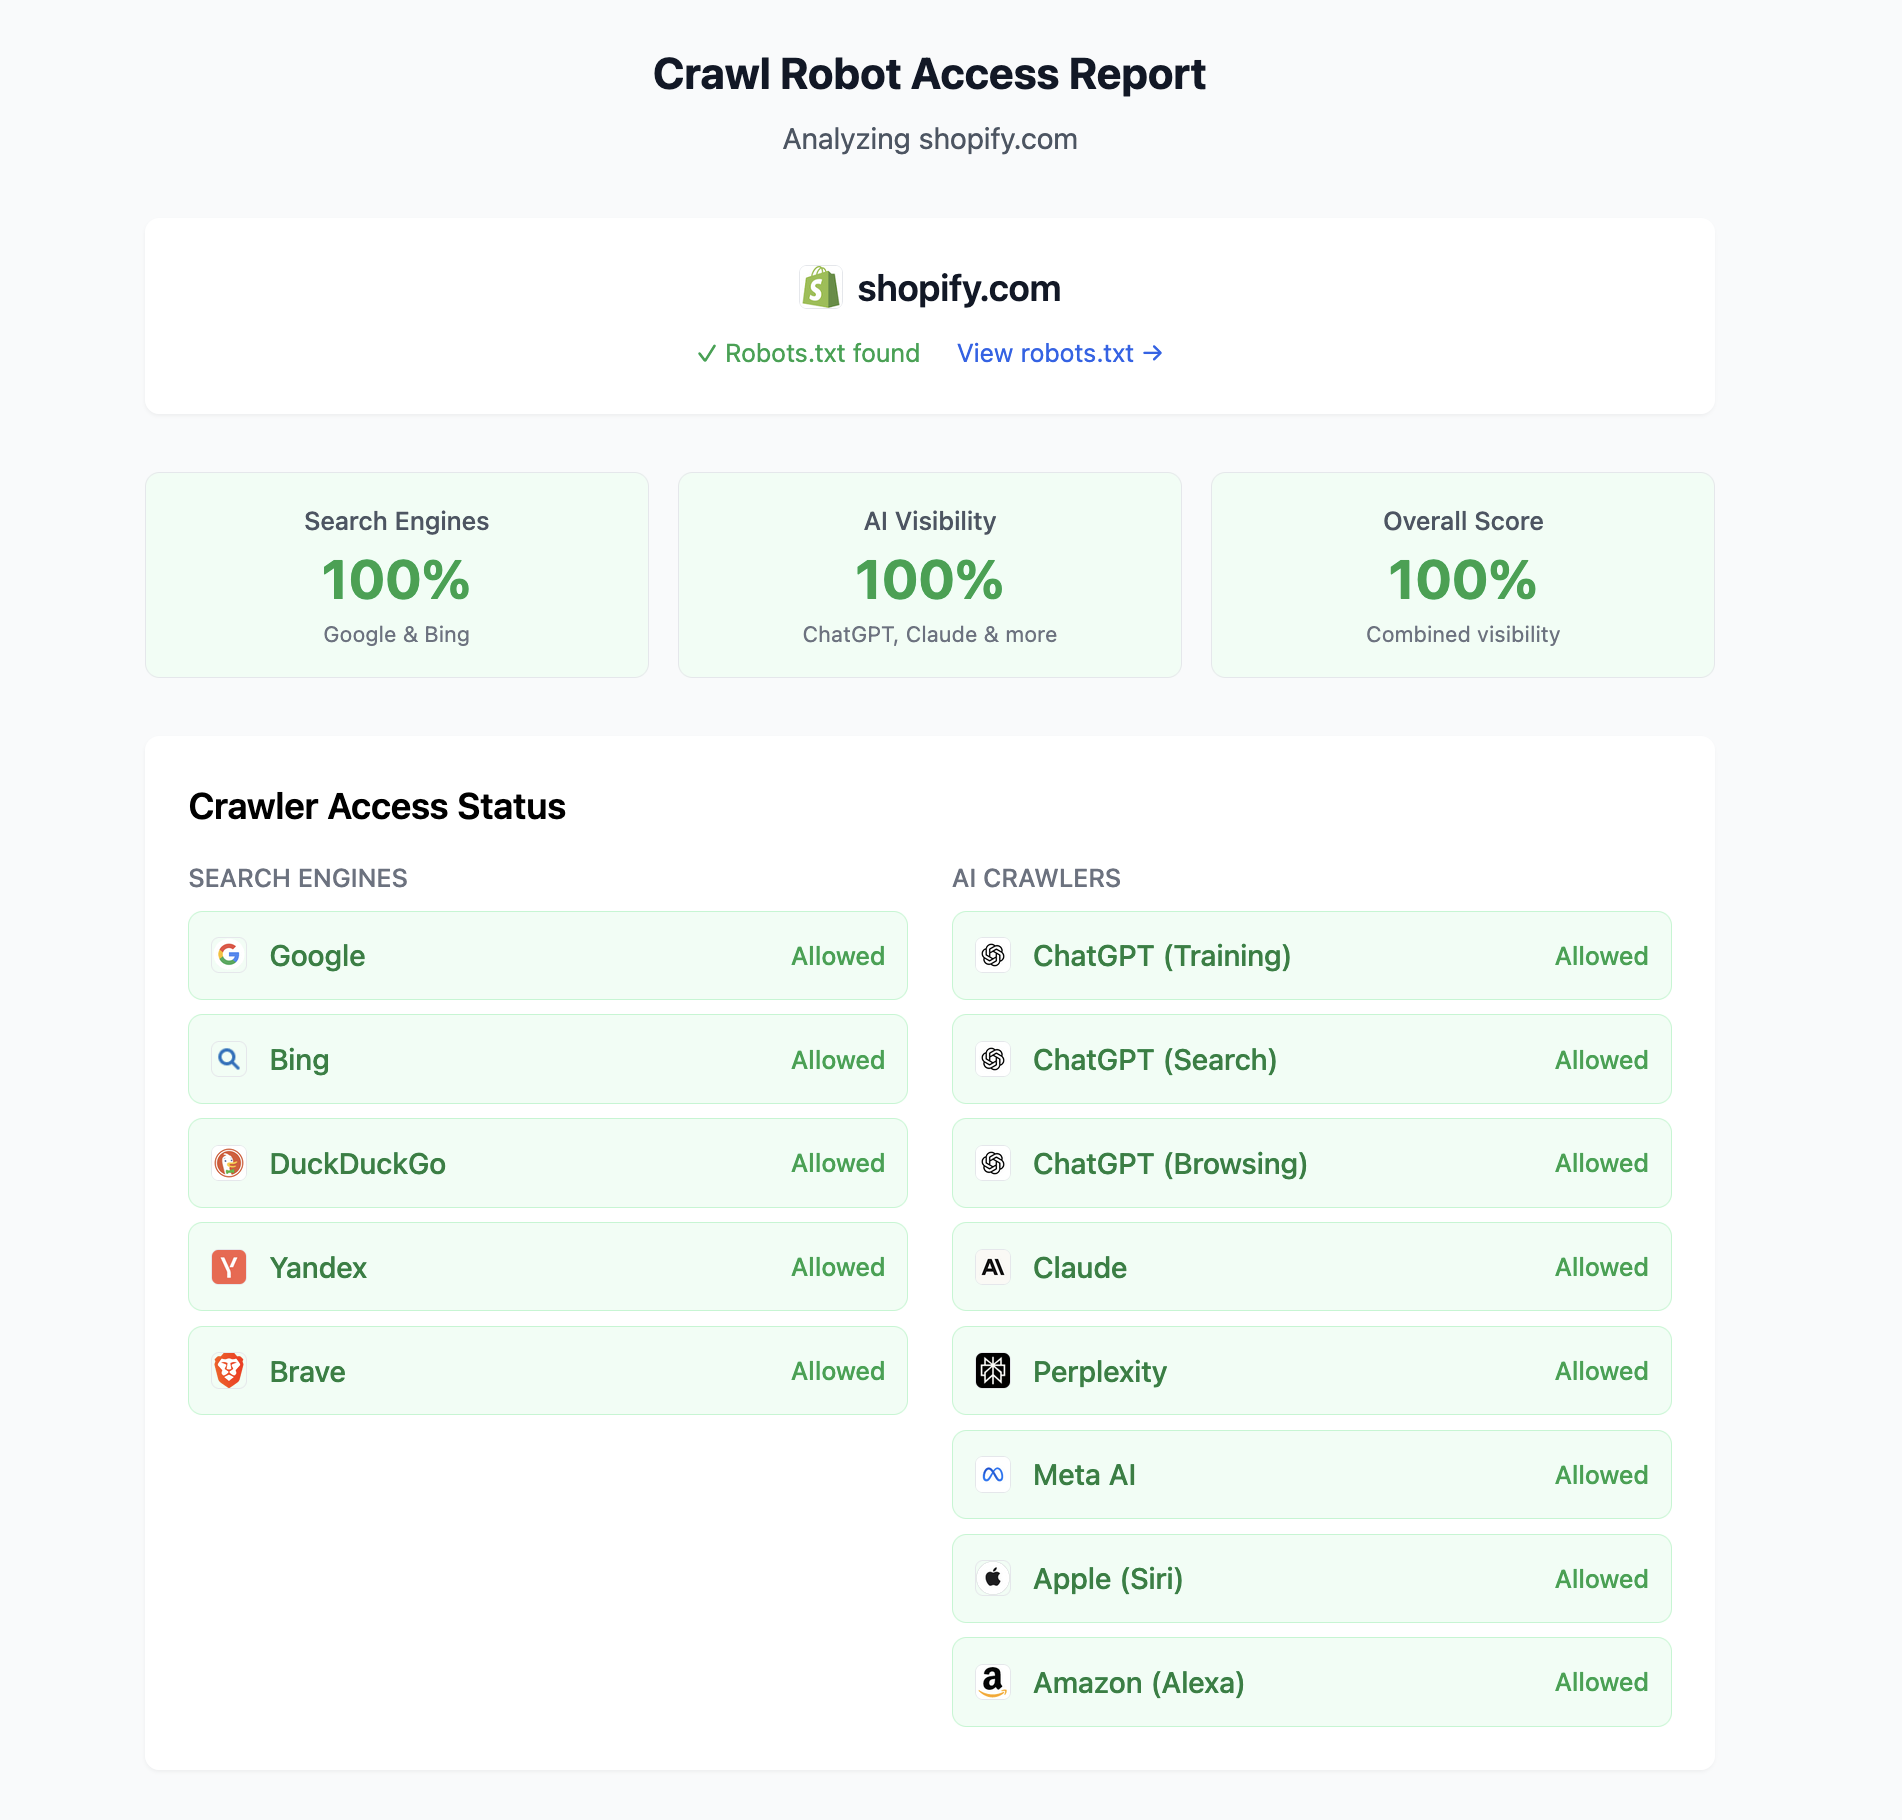Click the ChatGPT (Browsing) label
The image size is (1902, 1820).
pos(1170,1164)
